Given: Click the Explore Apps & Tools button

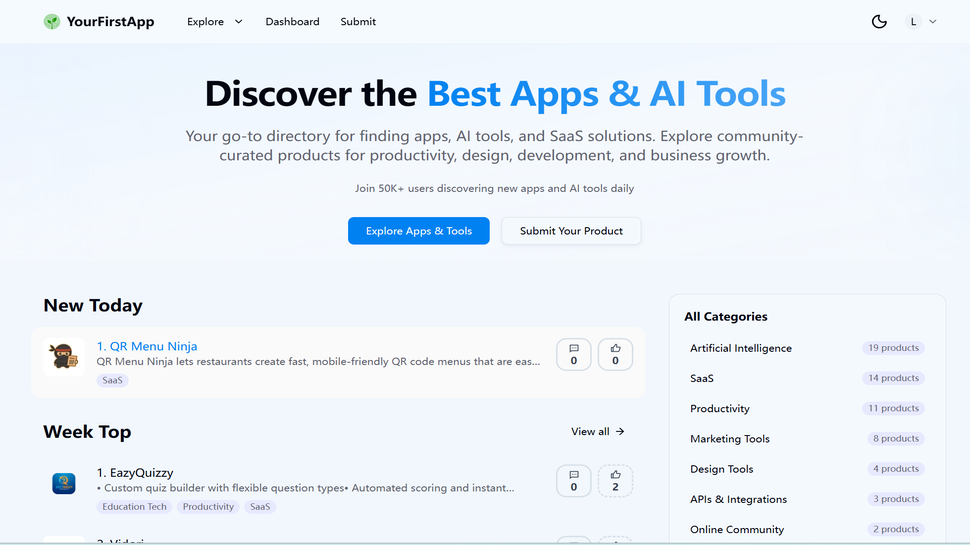Looking at the screenshot, I should (x=419, y=231).
